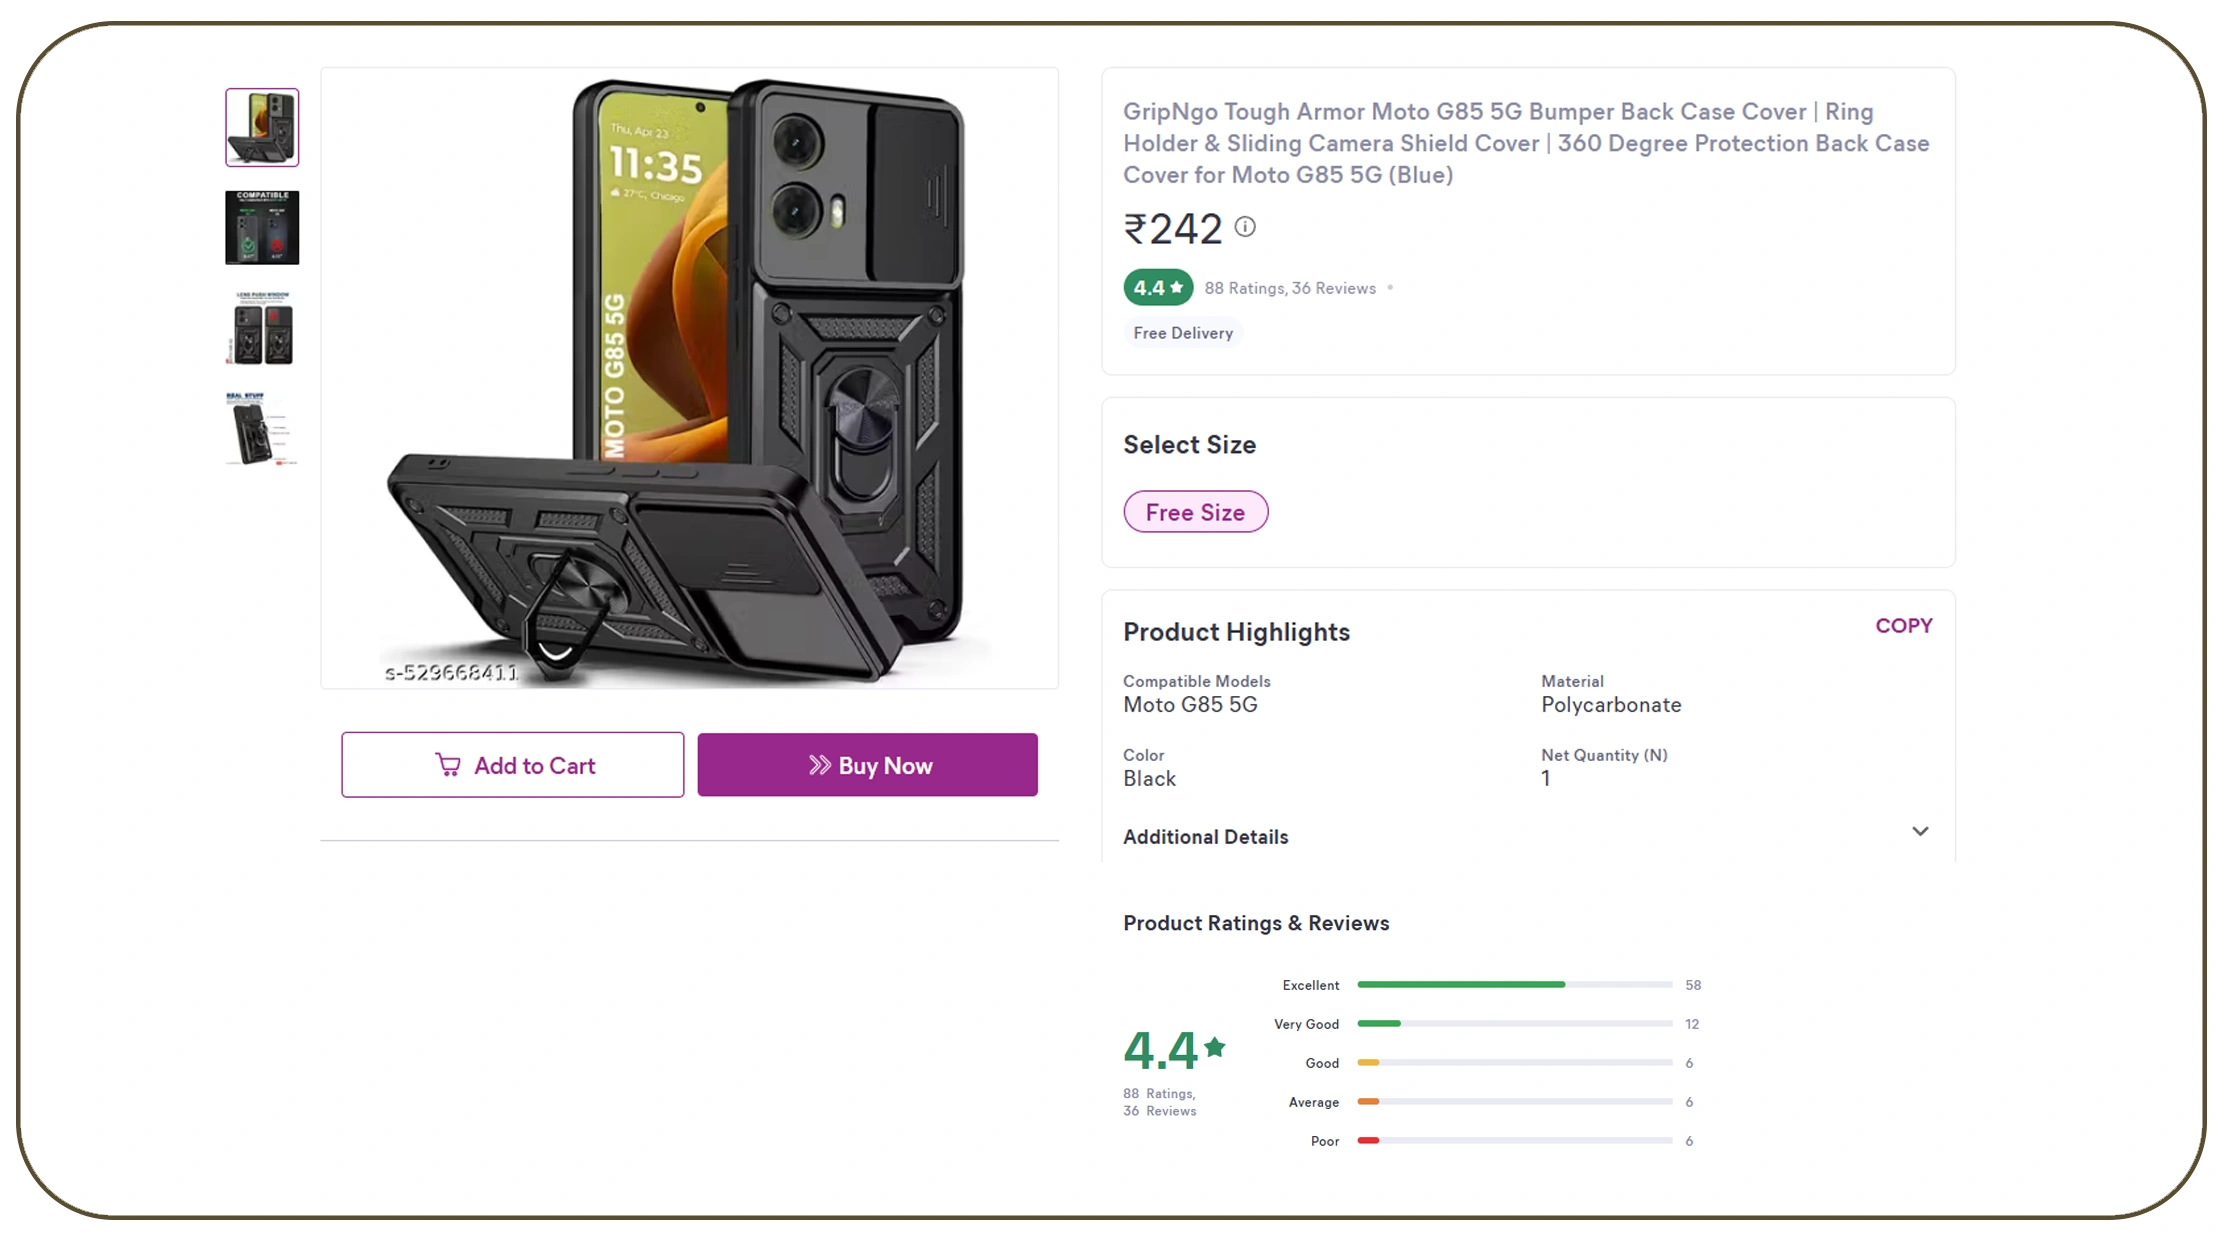Screen dimensions: 2223x1240
Task: Click the COPY link for product highlights
Action: 1903,625
